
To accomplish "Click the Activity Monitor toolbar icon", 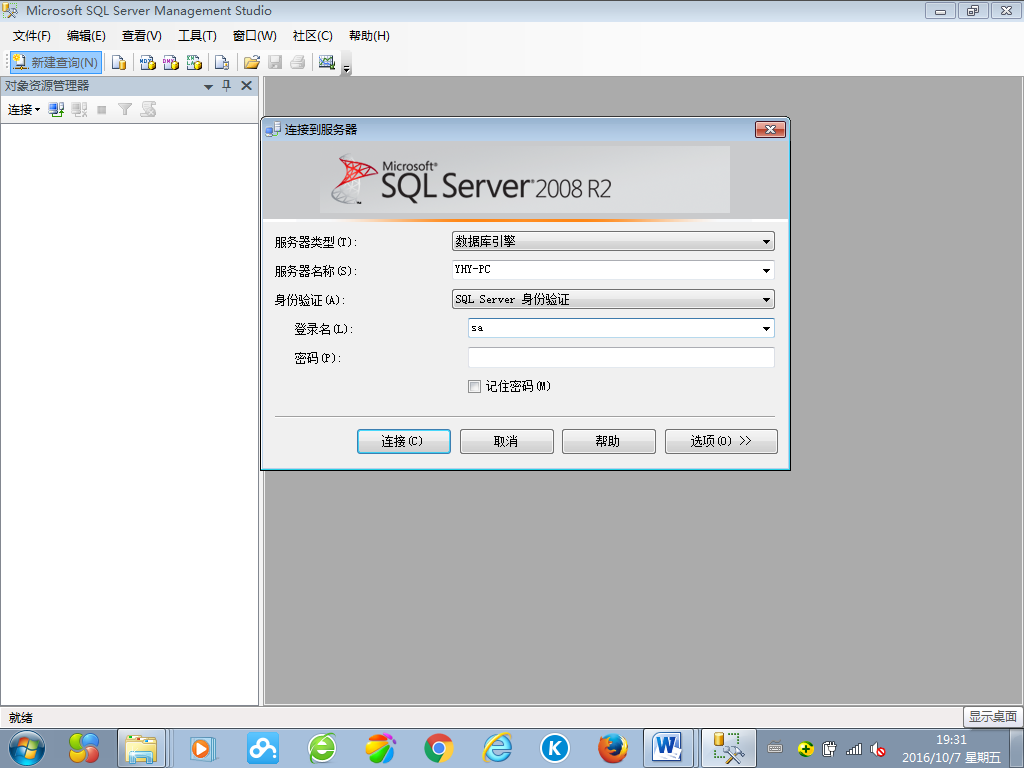I will (x=327, y=63).
